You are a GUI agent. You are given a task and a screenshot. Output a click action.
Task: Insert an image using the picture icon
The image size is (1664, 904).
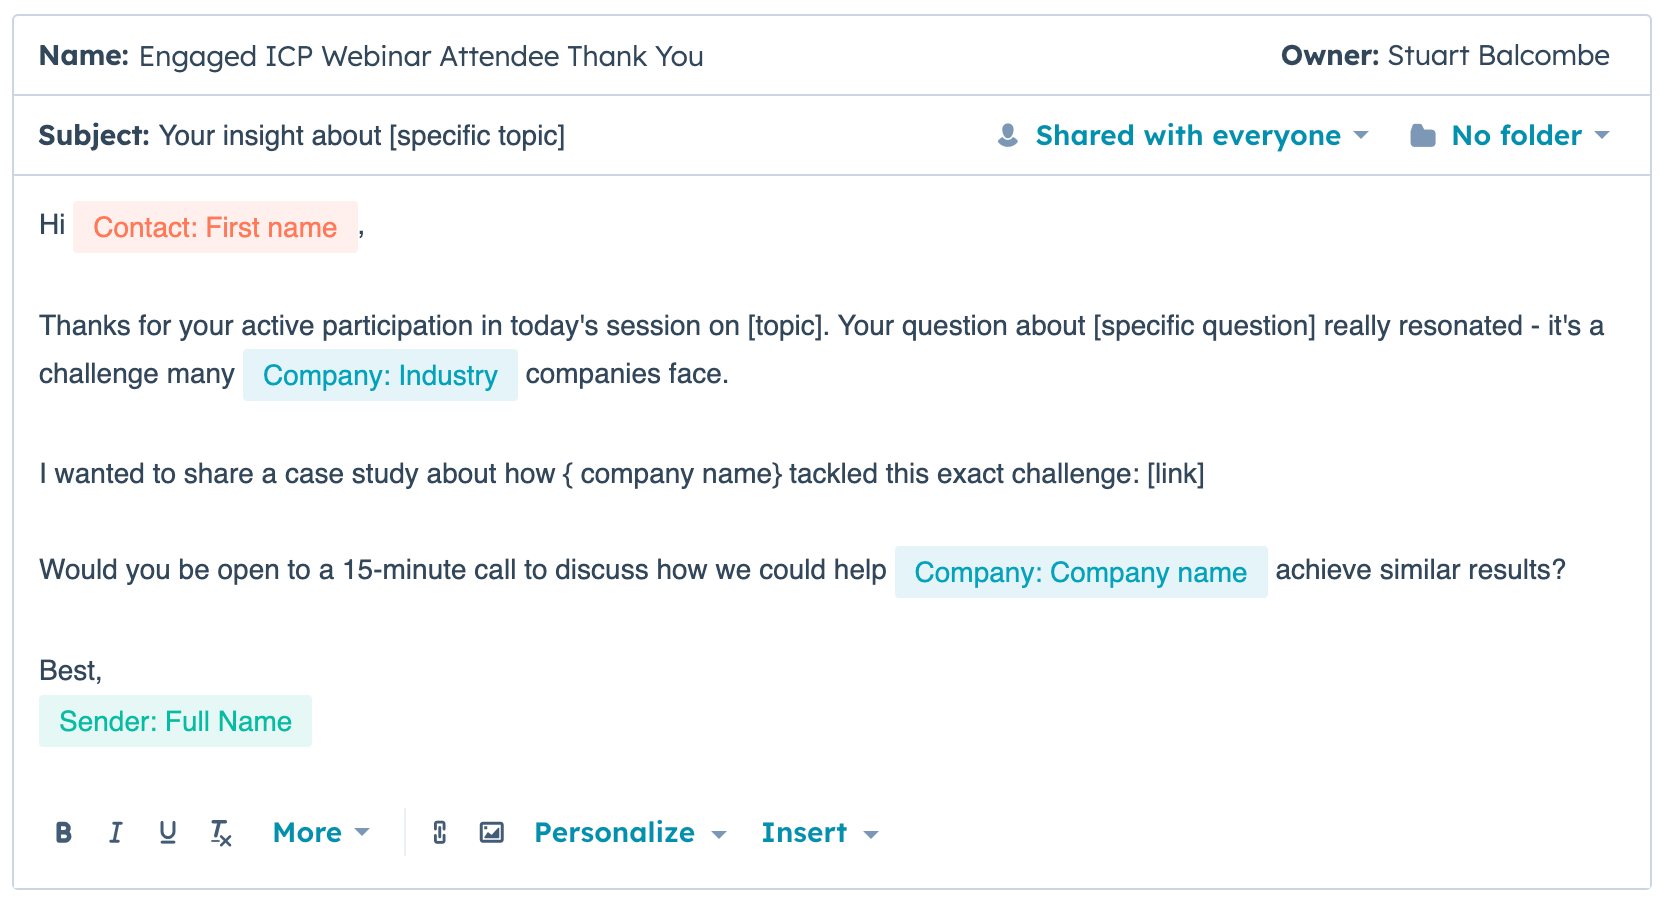point(492,833)
